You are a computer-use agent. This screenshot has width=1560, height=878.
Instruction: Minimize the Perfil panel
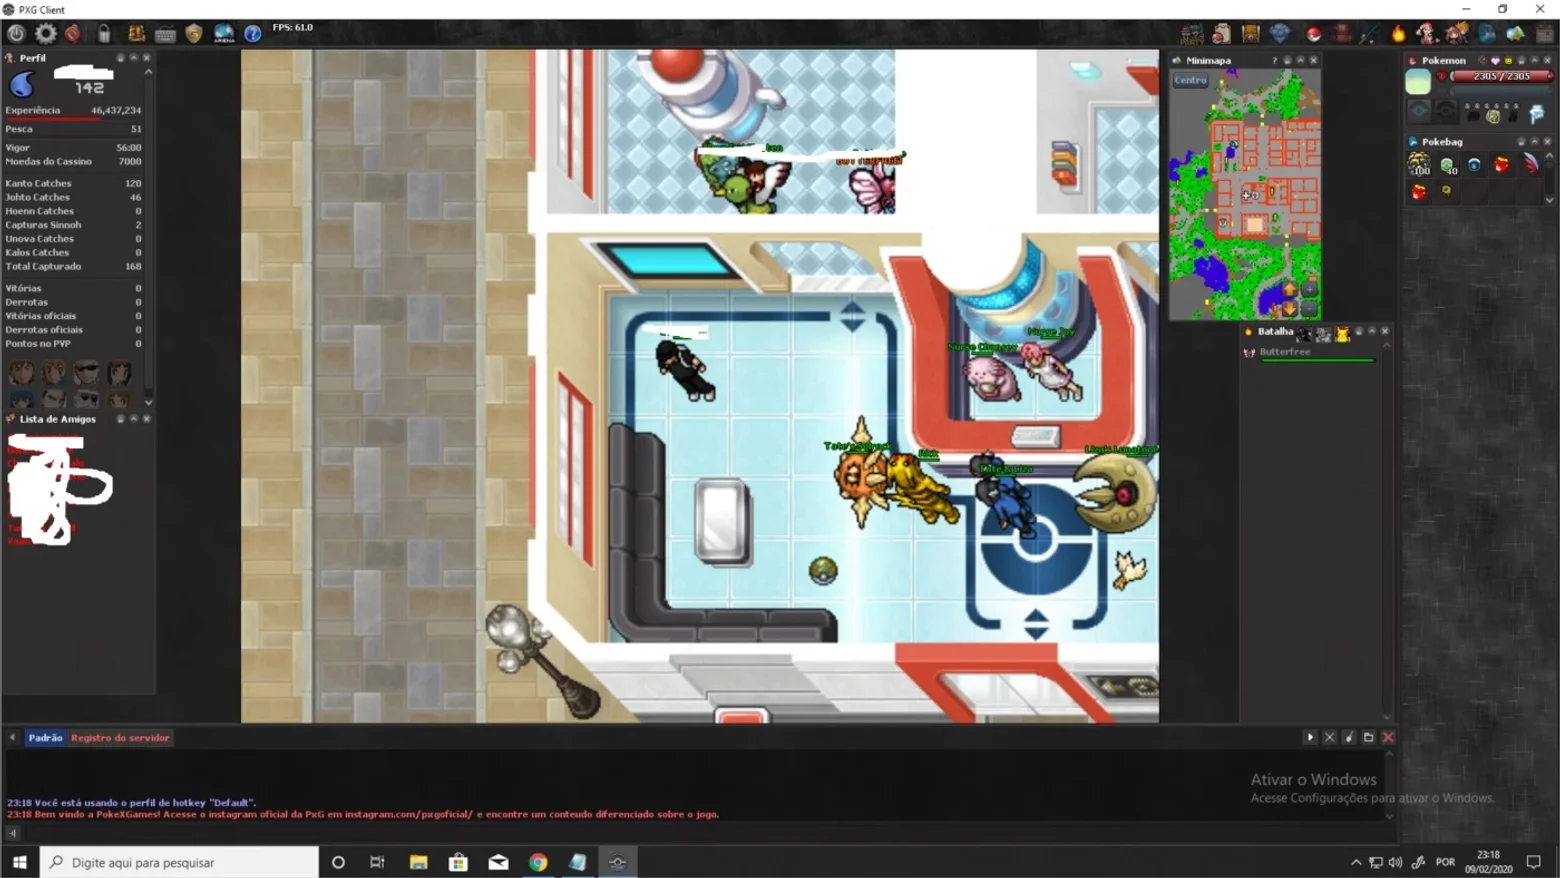[x=134, y=58]
